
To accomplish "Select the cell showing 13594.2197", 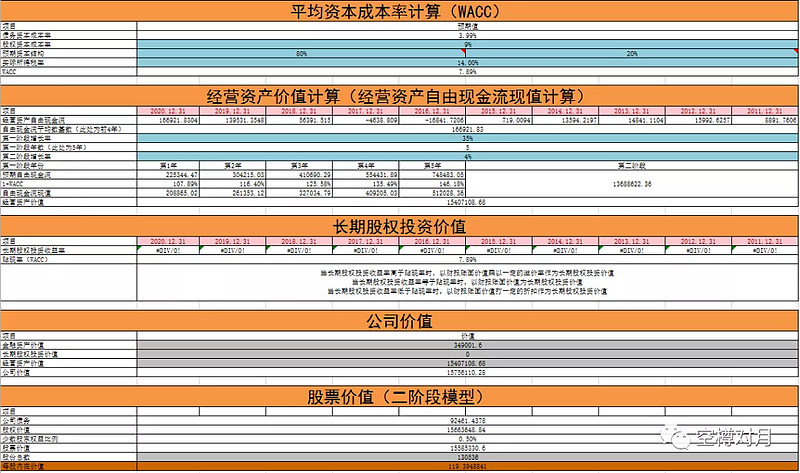I will tap(565, 120).
